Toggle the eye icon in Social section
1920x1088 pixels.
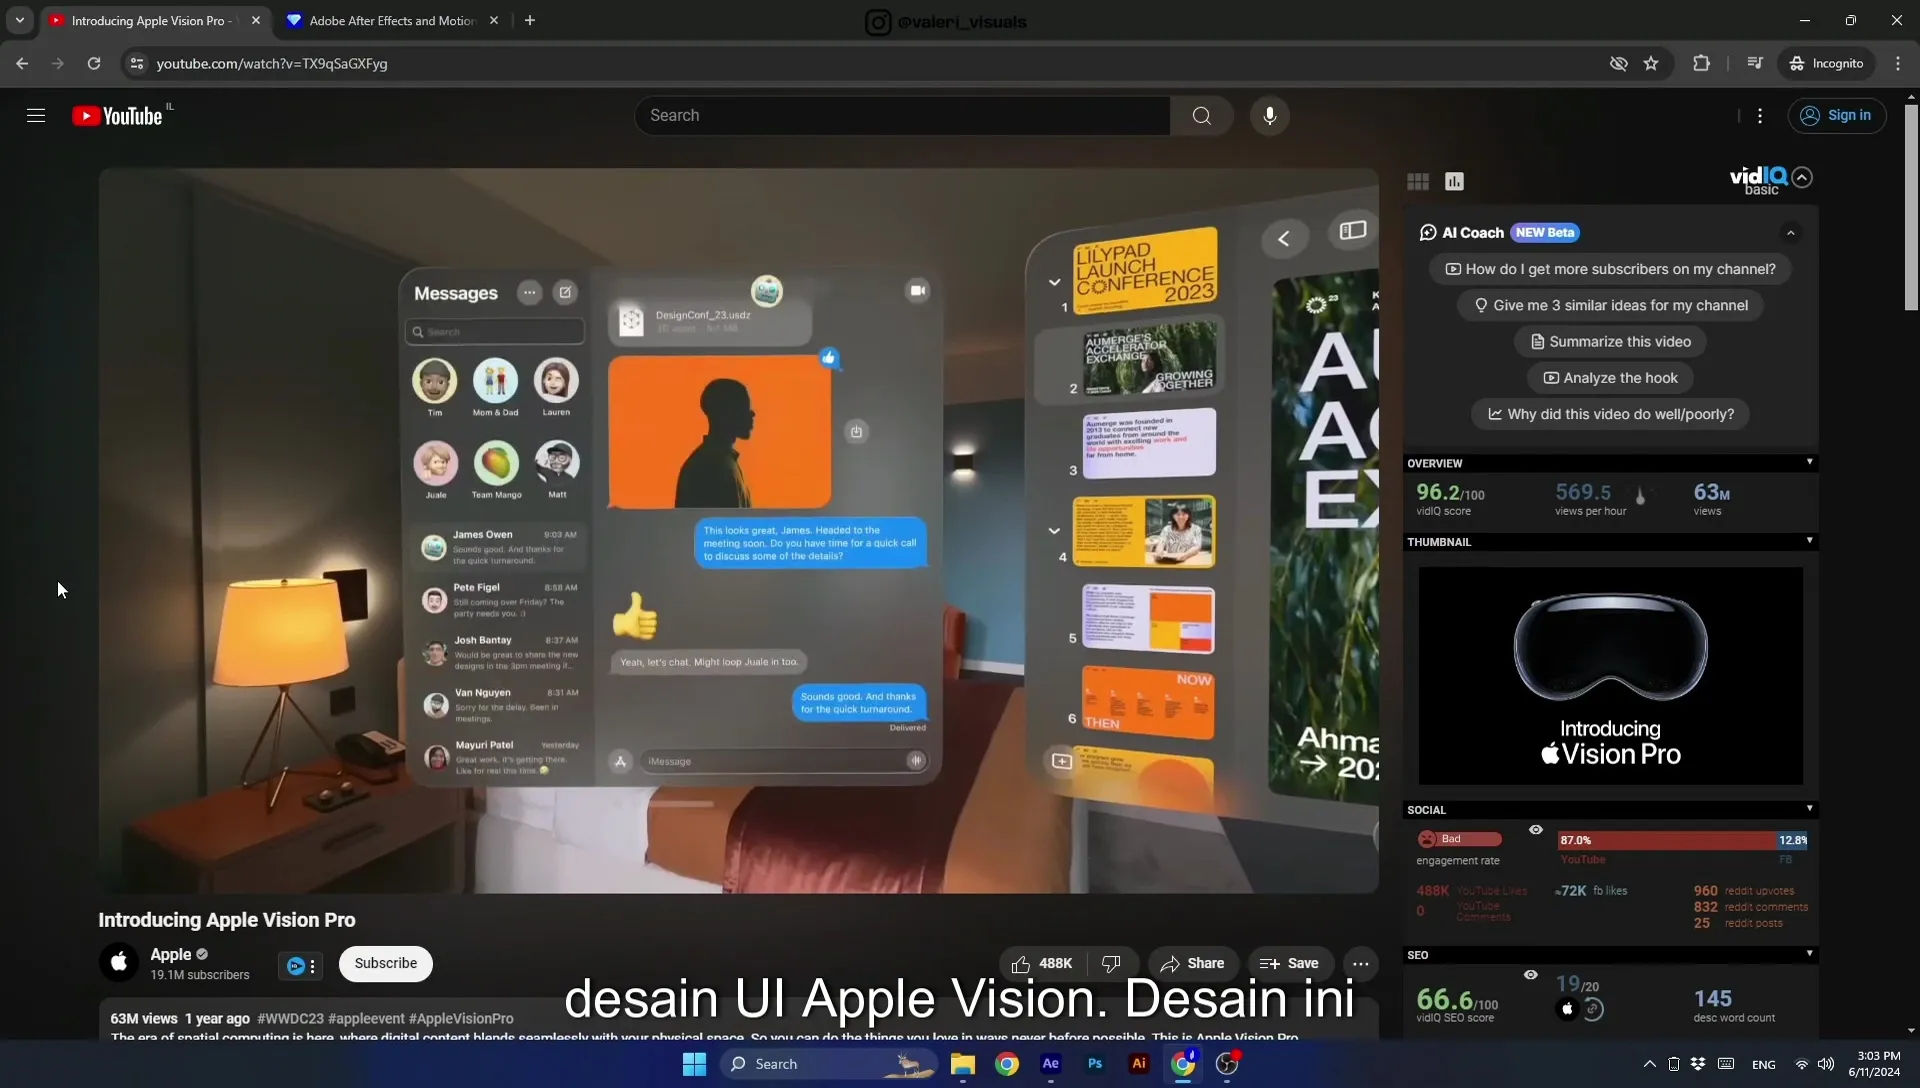[x=1536, y=830]
